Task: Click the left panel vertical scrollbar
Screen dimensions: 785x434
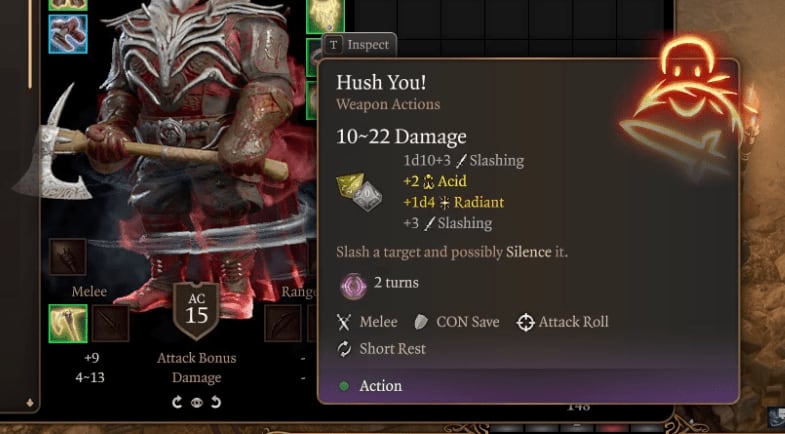Action: pos(30,45)
